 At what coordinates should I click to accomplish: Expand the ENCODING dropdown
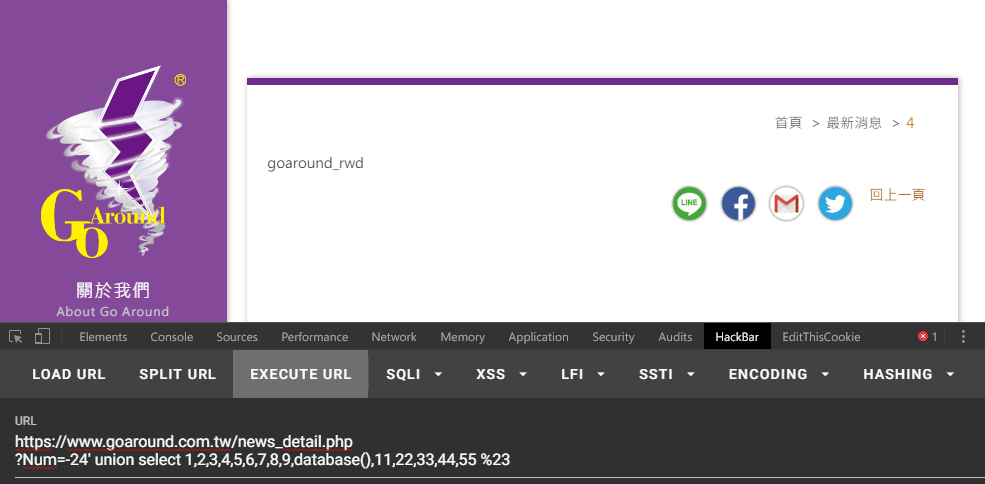coord(779,374)
